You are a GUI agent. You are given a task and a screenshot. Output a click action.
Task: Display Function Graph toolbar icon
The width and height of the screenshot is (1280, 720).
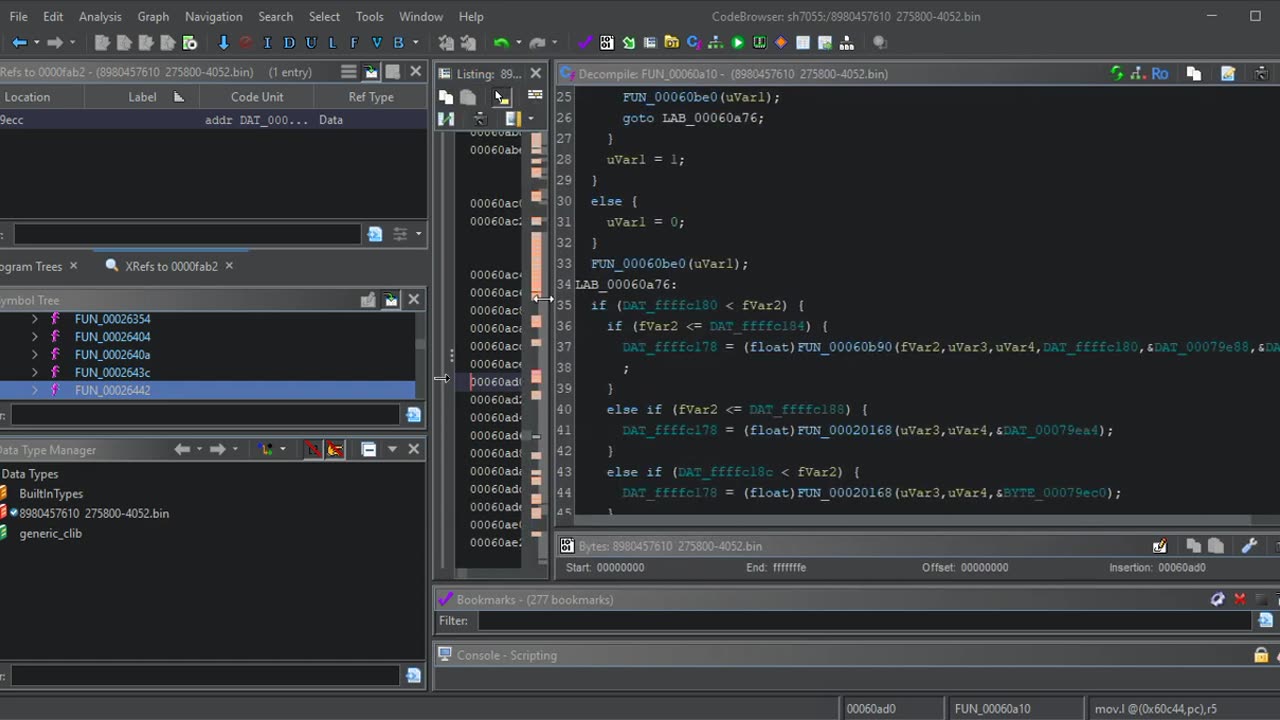pos(716,42)
